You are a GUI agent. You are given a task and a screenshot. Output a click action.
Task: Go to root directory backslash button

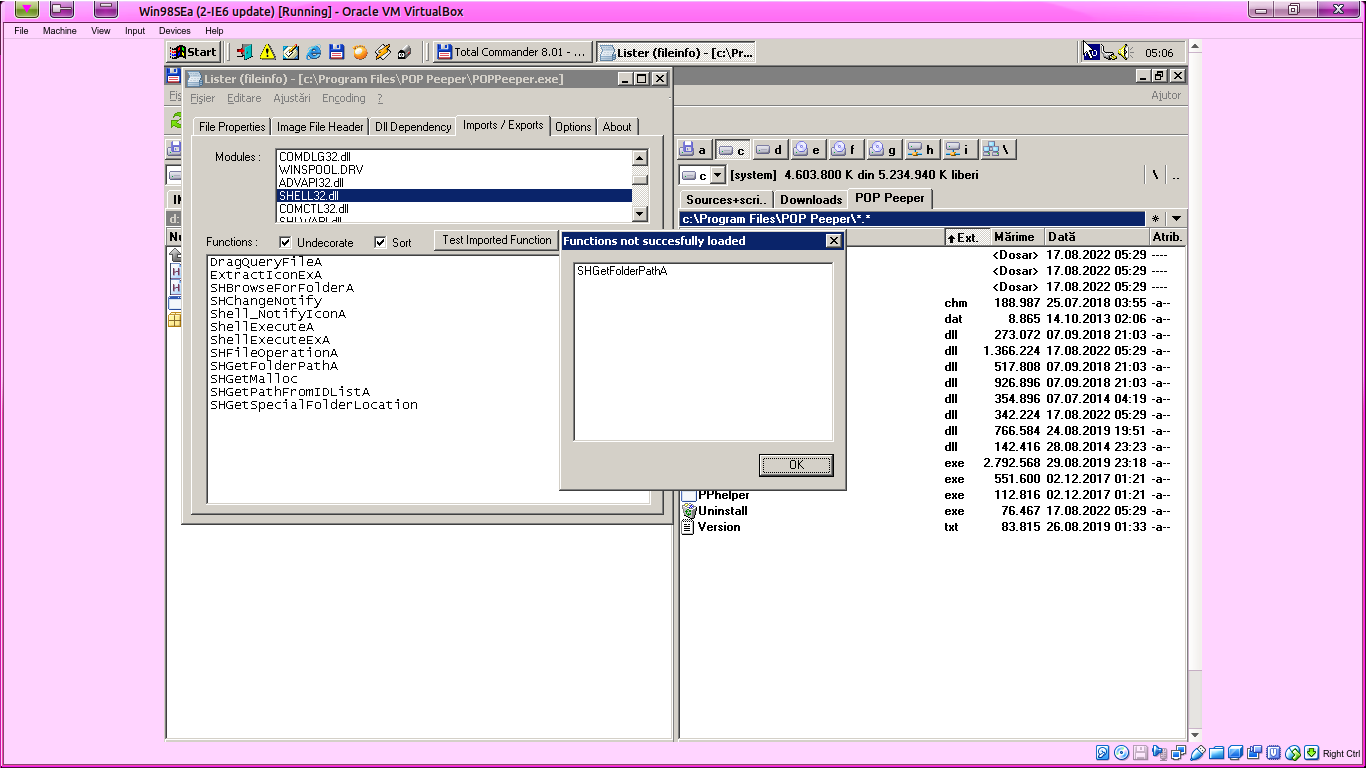click(1155, 175)
